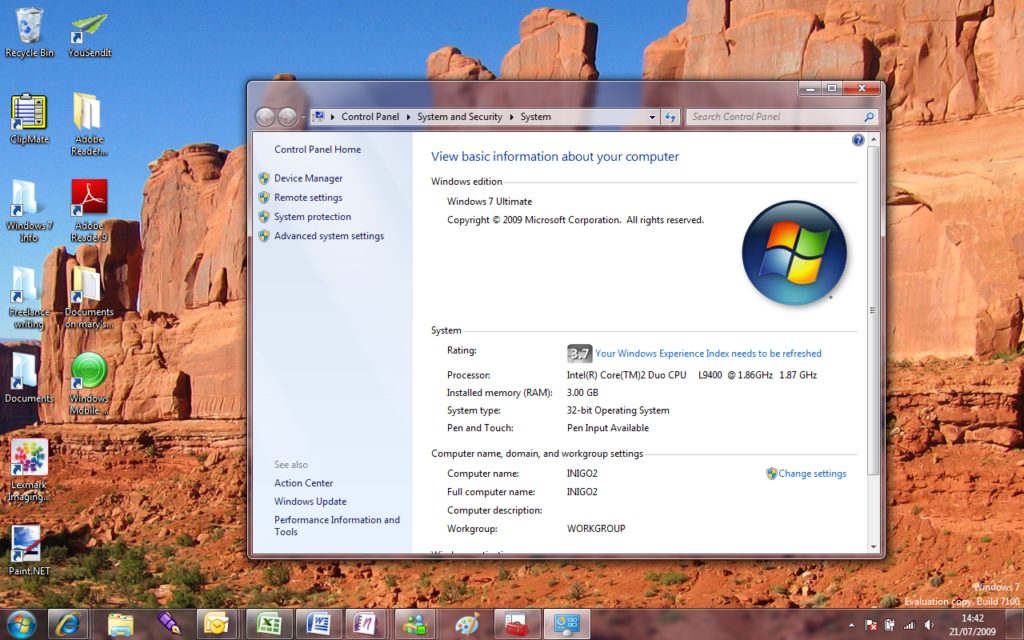Open Action Center under See also
Viewport: 1024px width, 640px height.
pos(304,483)
